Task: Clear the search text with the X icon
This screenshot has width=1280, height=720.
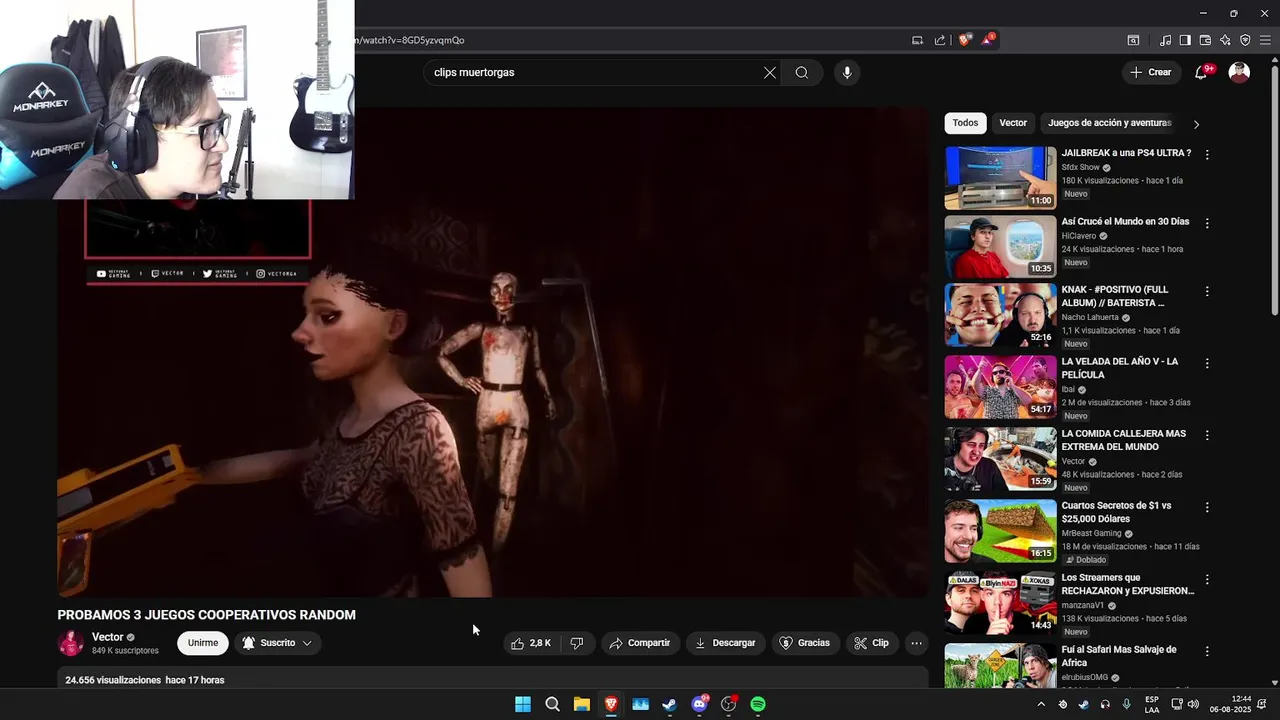Action: [770, 72]
